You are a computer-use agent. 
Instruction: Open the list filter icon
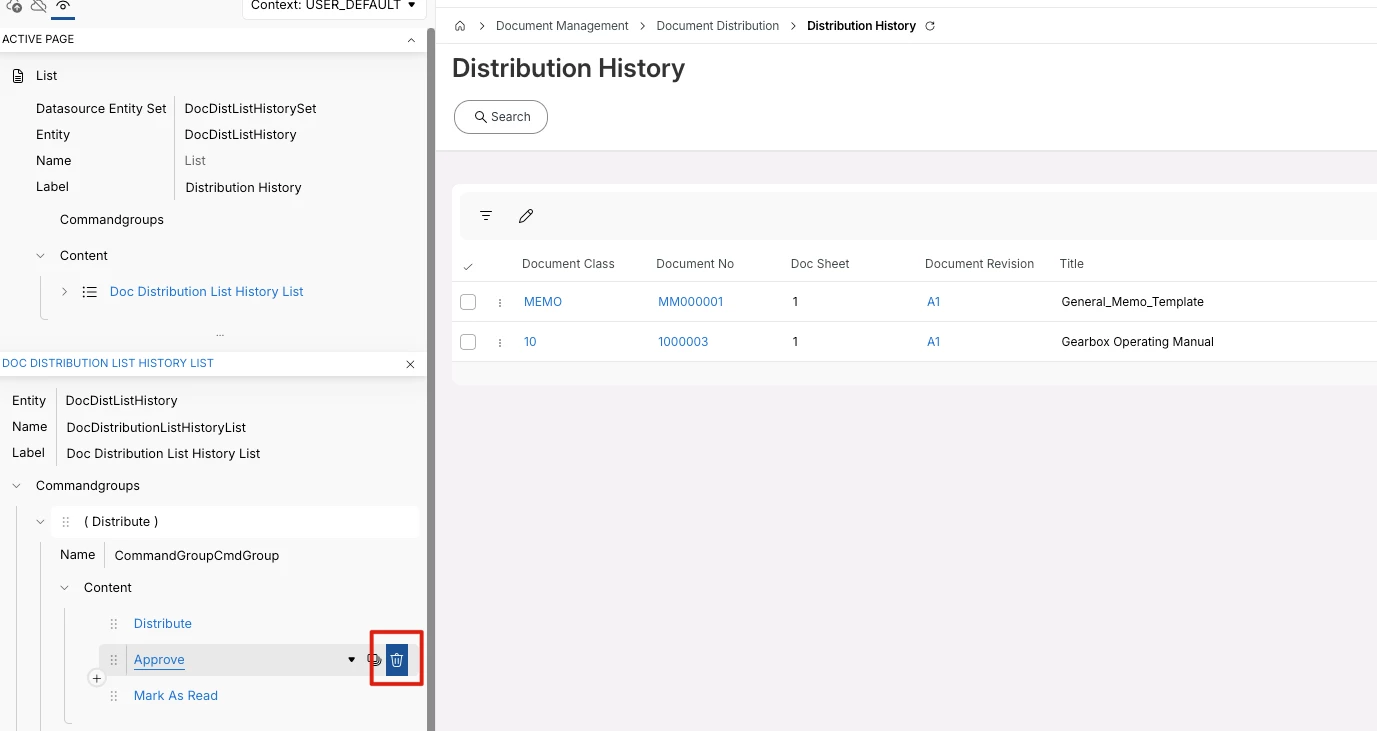486,216
